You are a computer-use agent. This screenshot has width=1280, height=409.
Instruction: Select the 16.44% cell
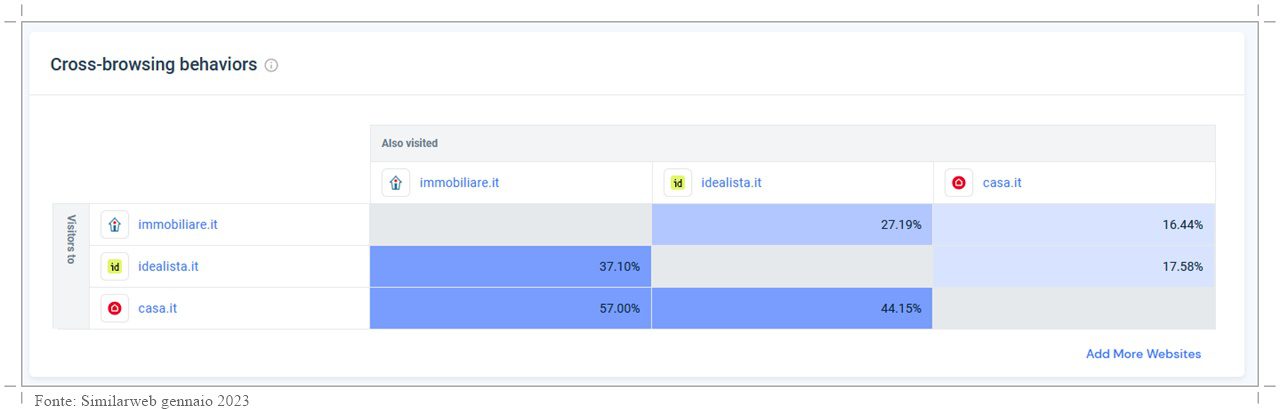[1074, 225]
